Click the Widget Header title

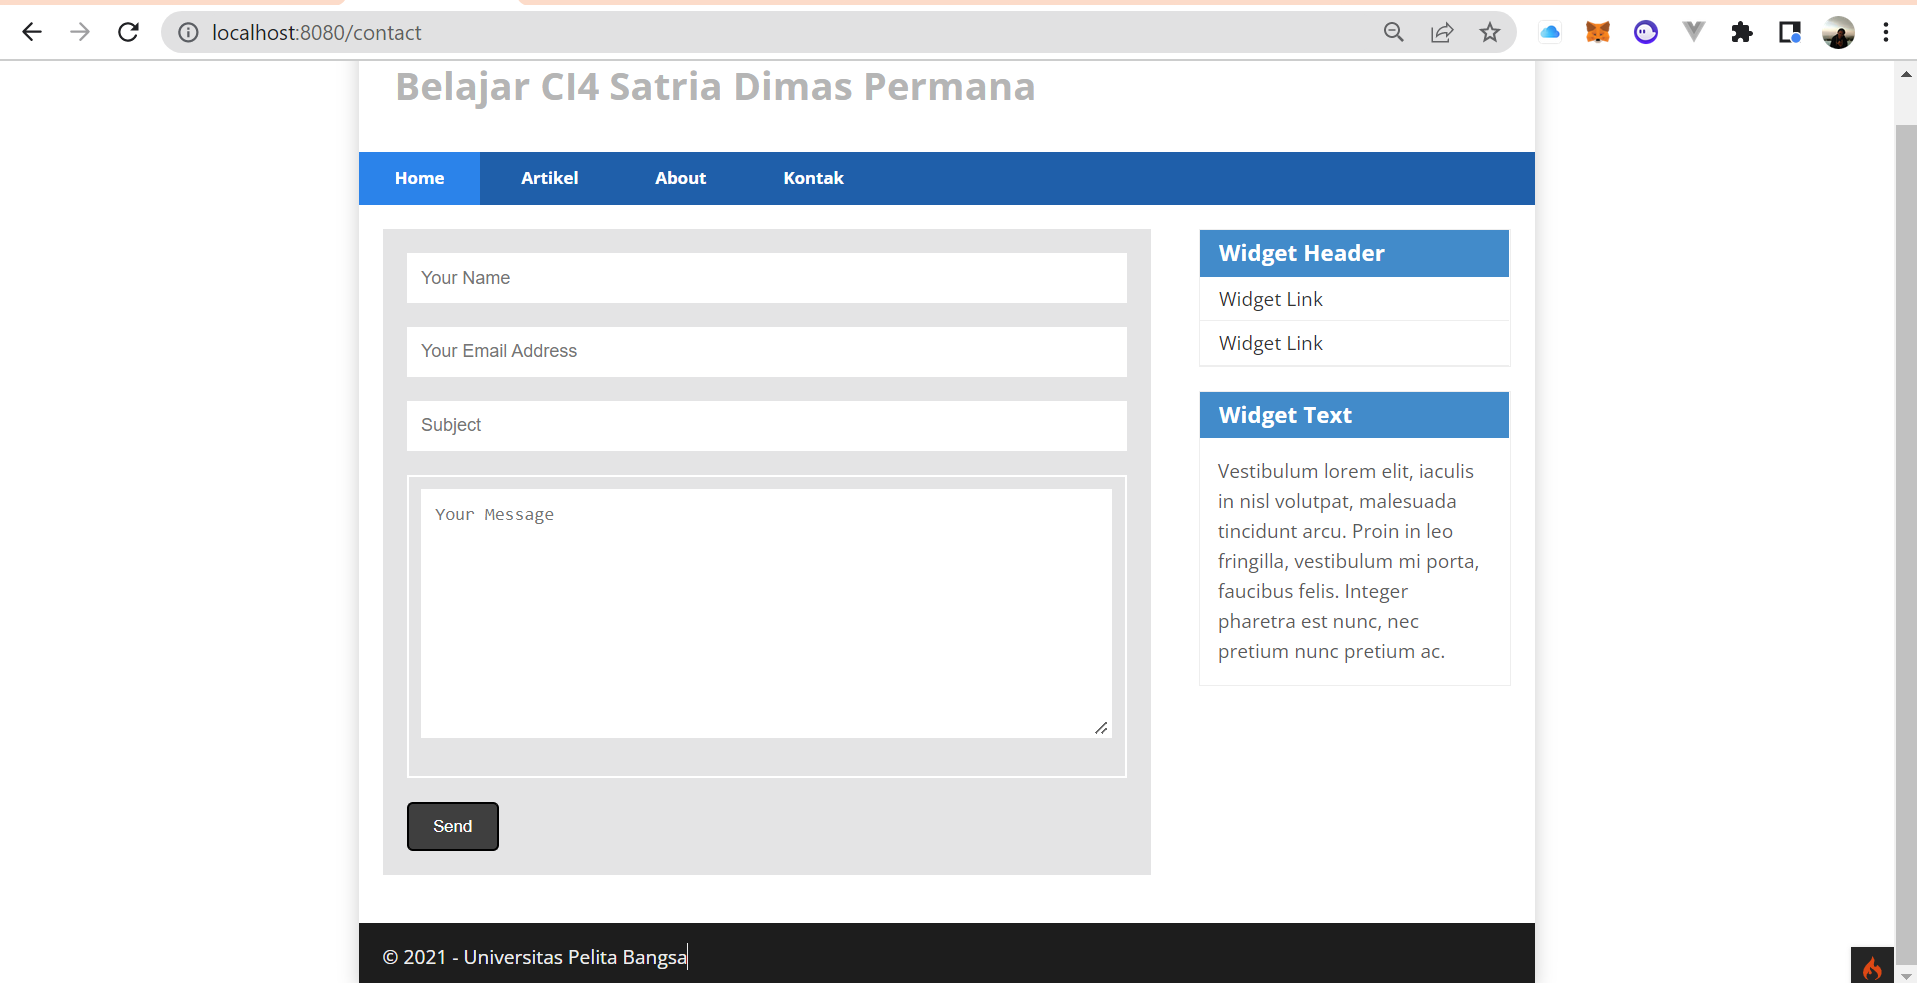[x=1301, y=253]
